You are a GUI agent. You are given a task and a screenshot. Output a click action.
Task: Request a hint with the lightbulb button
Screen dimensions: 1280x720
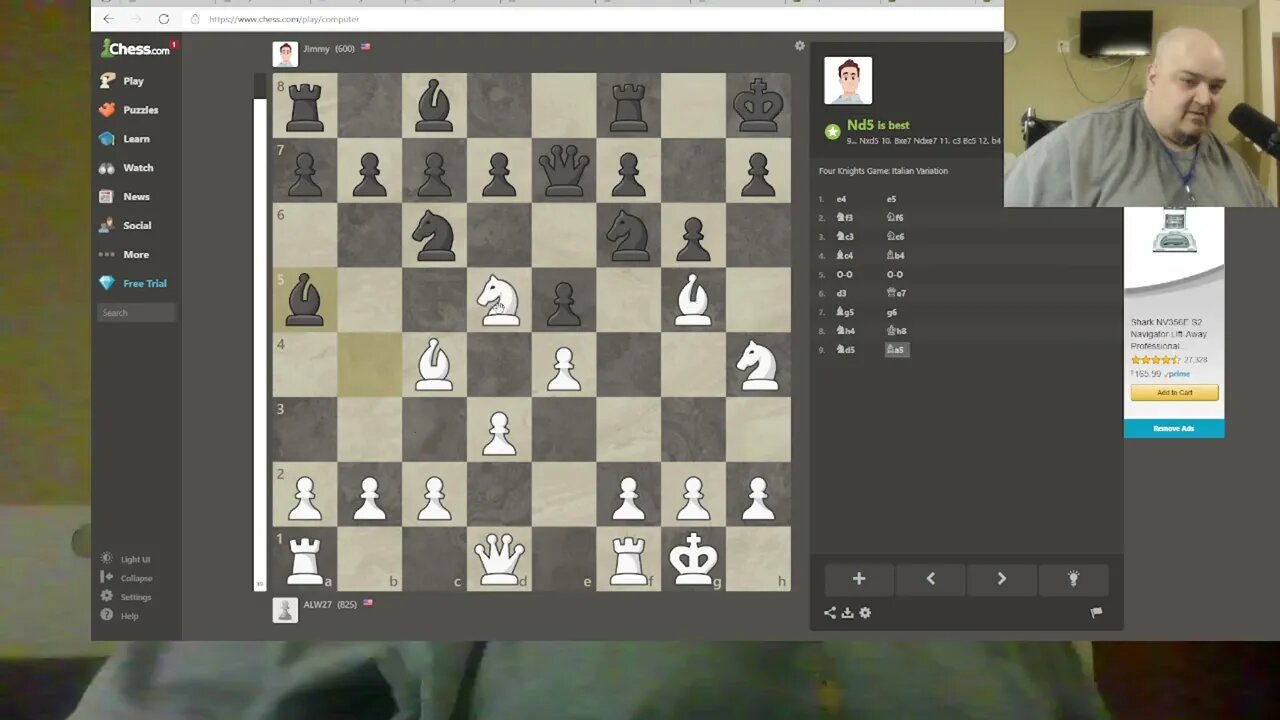[1073, 579]
